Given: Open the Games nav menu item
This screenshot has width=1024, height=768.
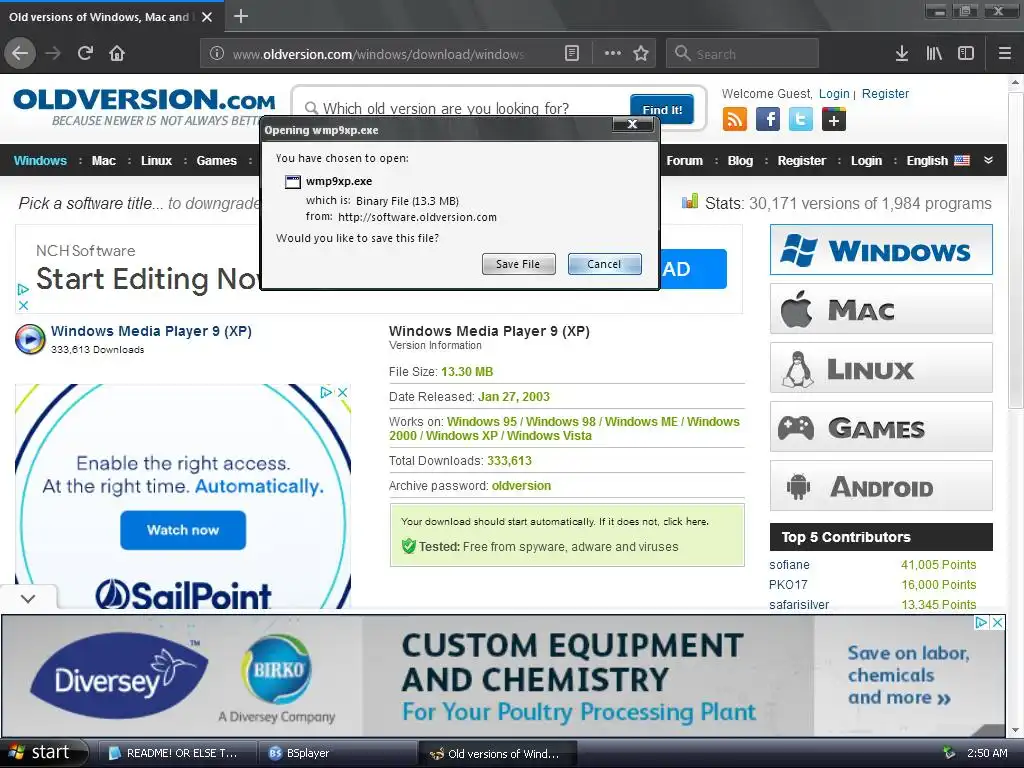Looking at the screenshot, I should point(216,161).
